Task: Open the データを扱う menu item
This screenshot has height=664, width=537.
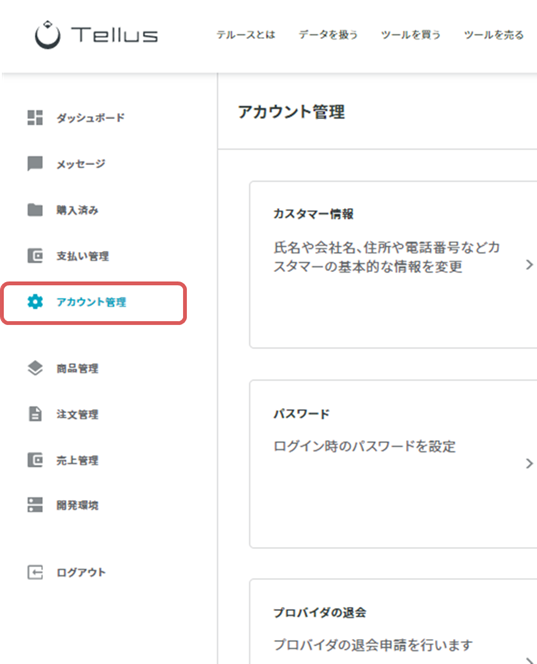Action: click(x=328, y=35)
